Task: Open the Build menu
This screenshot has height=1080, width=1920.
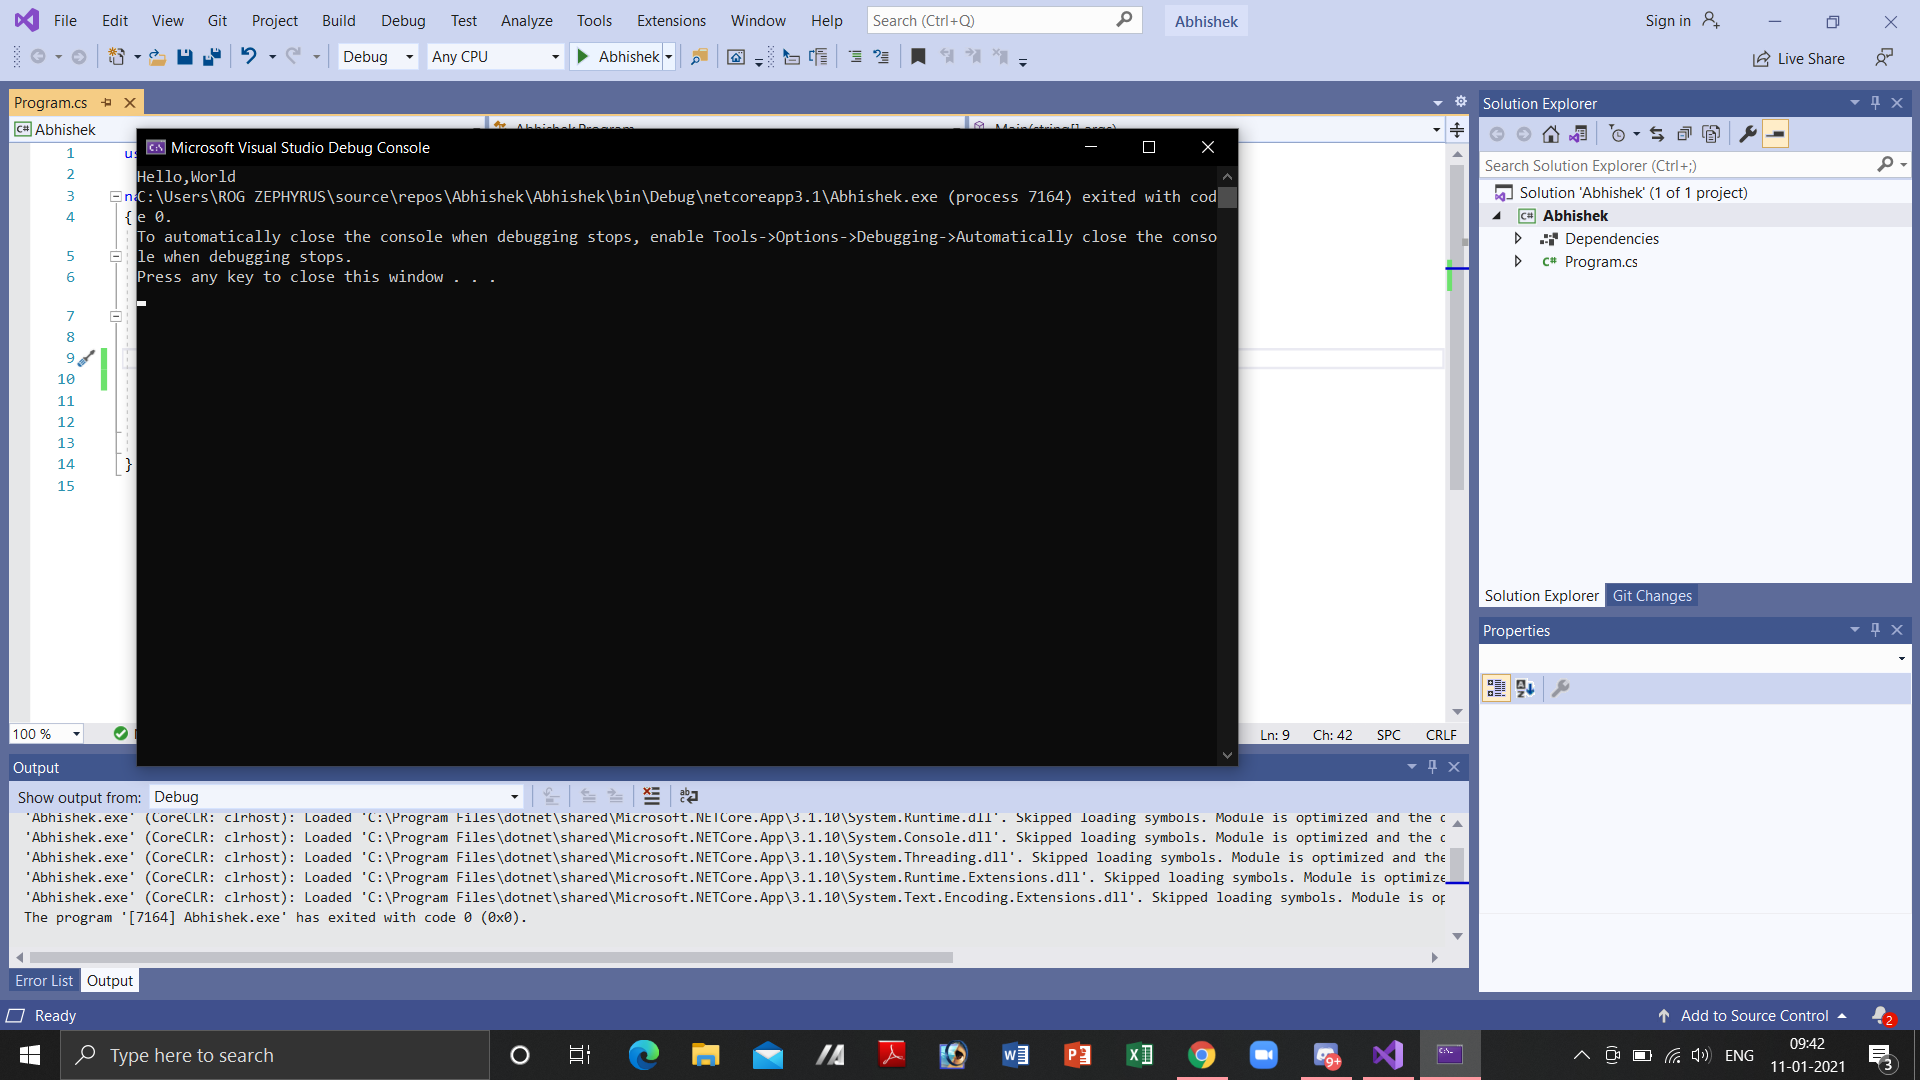Action: coord(338,20)
